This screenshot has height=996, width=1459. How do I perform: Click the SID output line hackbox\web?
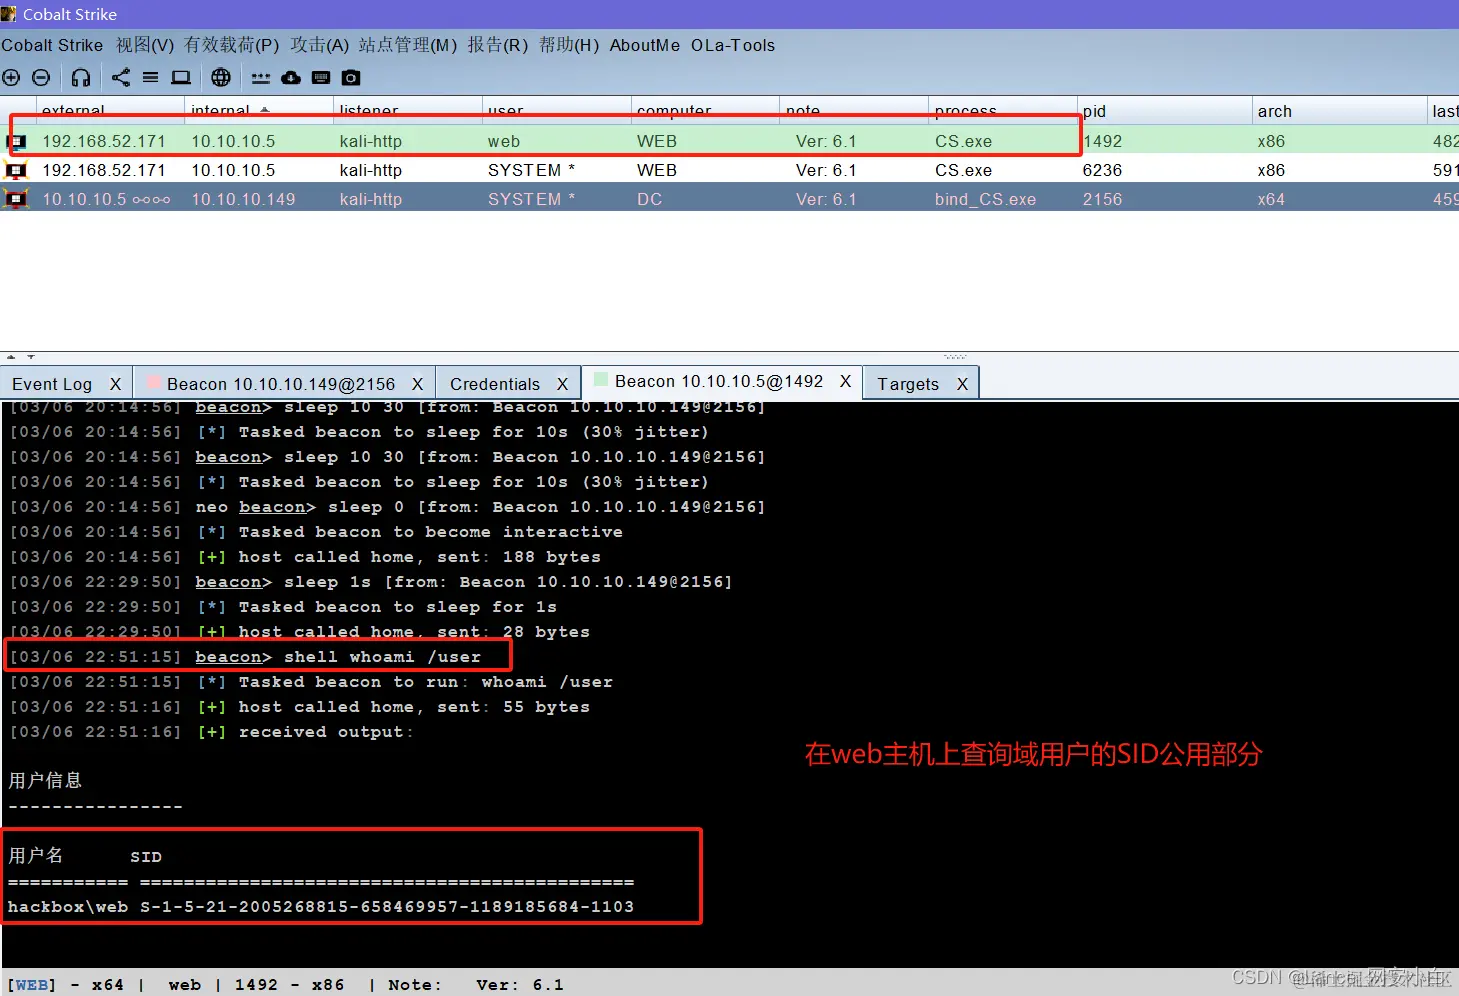321,907
